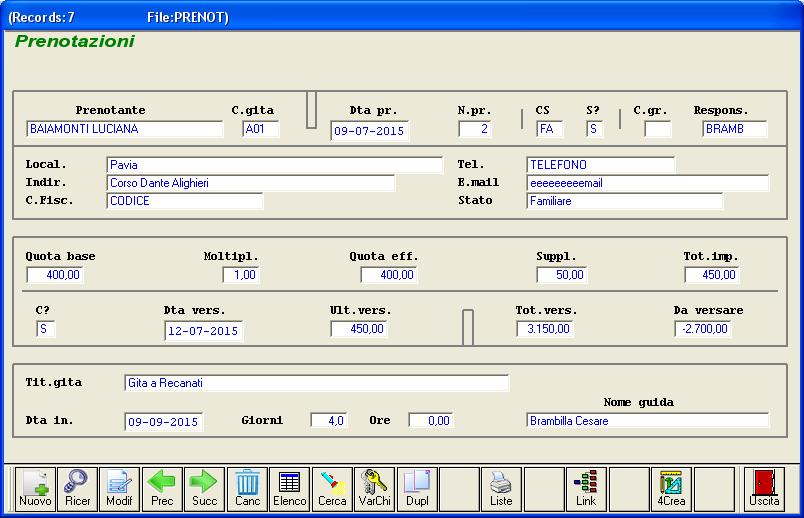Click the C.Fisc. field CODICE
This screenshot has width=804, height=518.
pos(185,201)
